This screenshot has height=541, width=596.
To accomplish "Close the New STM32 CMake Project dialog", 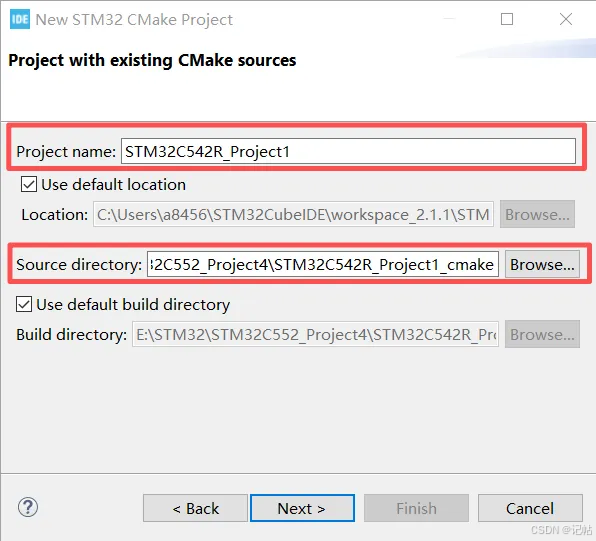I will pyautogui.click(x=566, y=19).
